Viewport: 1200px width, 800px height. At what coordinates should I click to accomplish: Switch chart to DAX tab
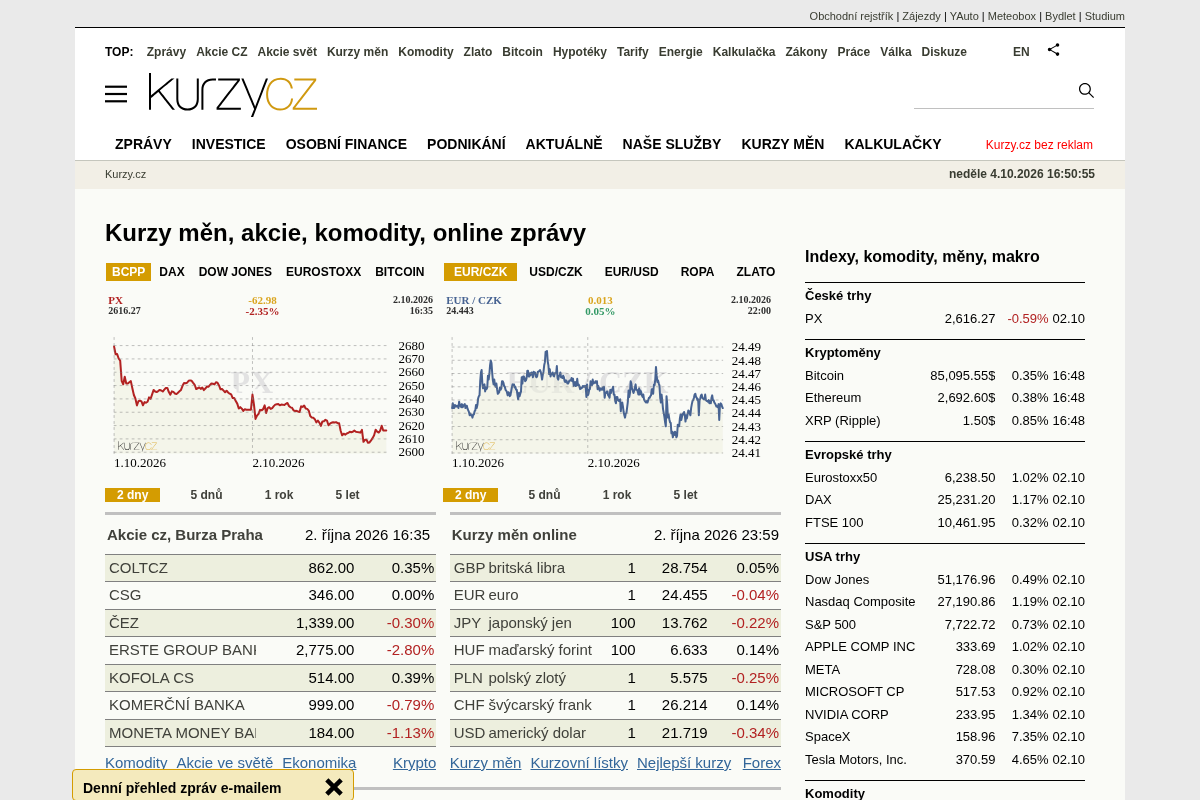pyautogui.click(x=172, y=272)
